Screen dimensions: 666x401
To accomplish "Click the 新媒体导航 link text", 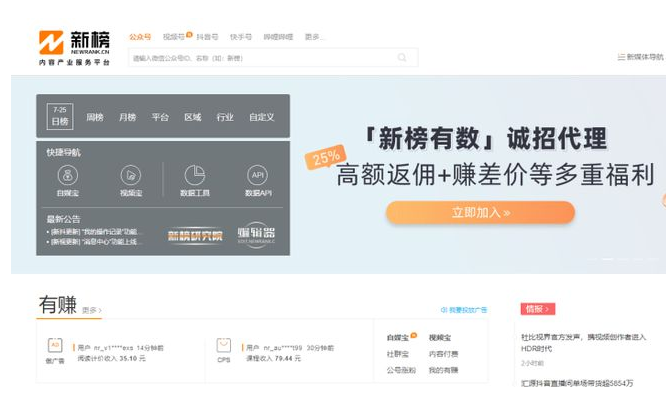I will [645, 57].
